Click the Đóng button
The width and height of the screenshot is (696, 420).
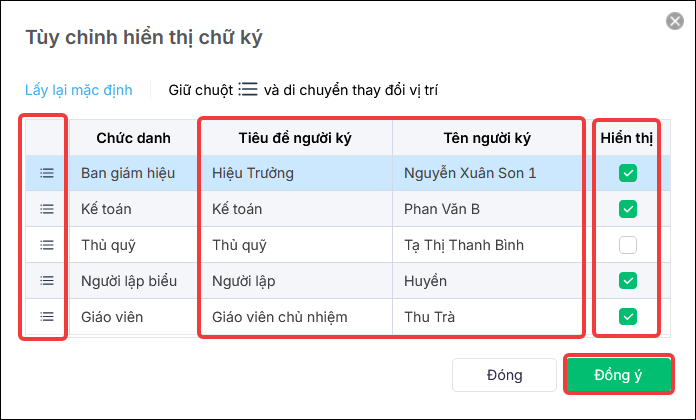[504, 375]
